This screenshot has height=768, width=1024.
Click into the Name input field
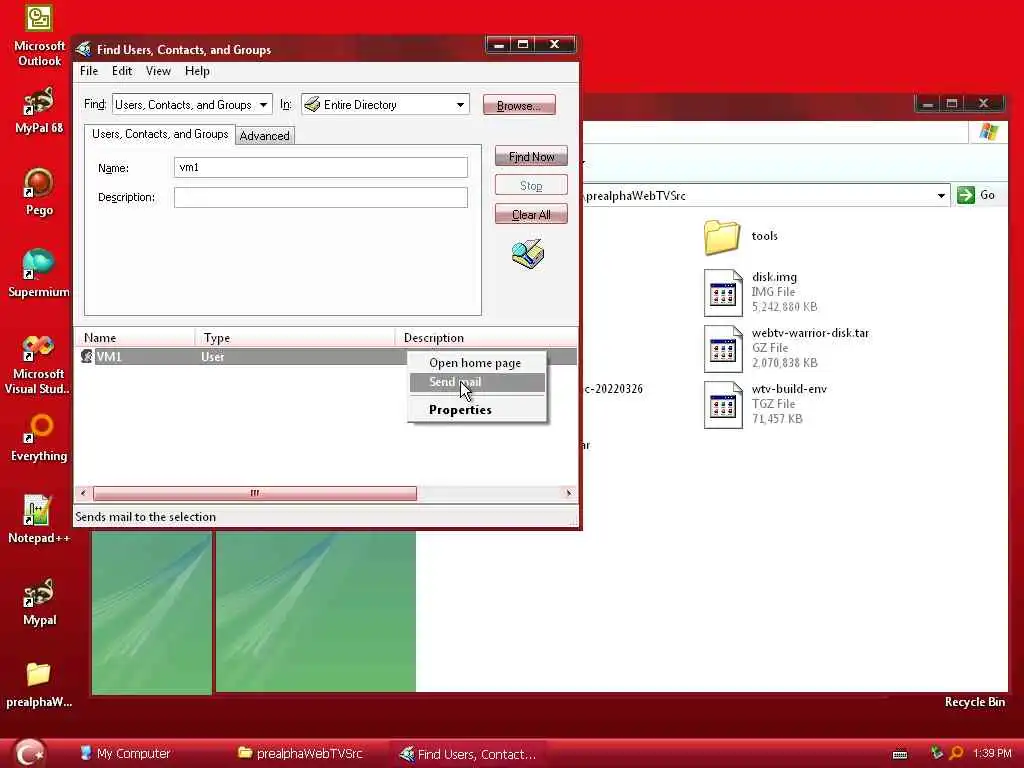coord(321,168)
